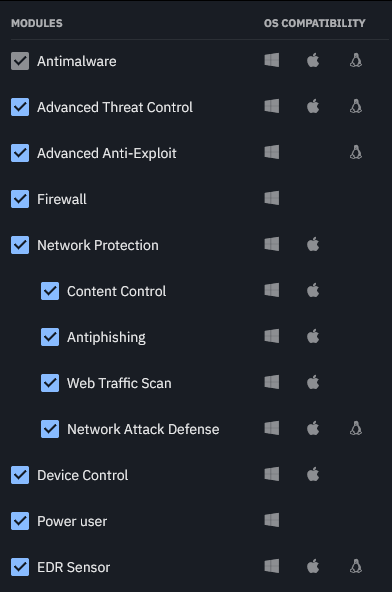Click the MODULES column header
Screen dimensions: 392x592
37,23
